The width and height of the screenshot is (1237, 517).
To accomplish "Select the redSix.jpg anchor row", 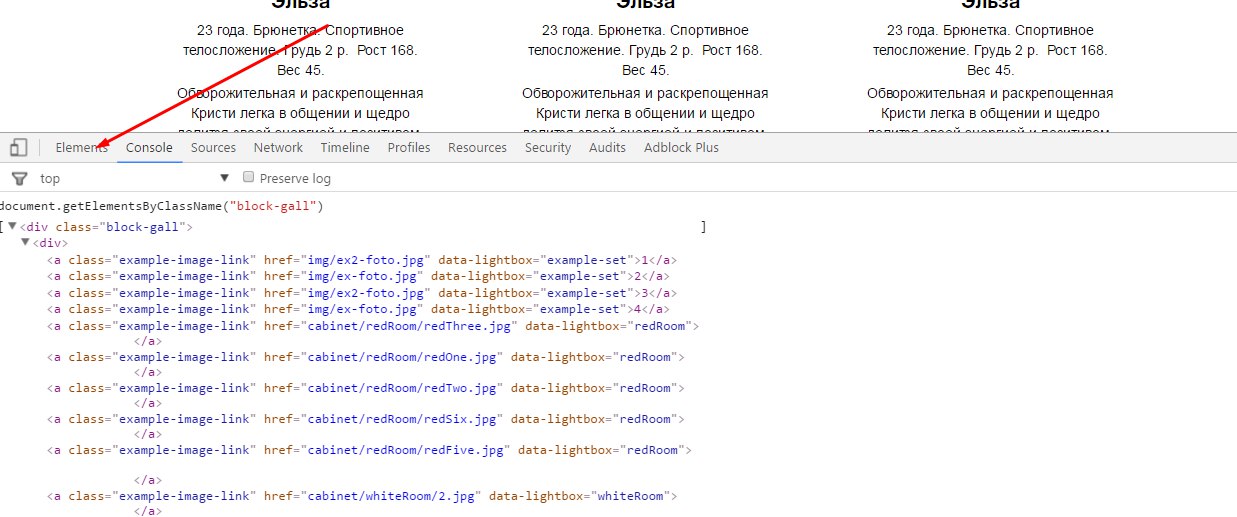I will tap(366, 418).
